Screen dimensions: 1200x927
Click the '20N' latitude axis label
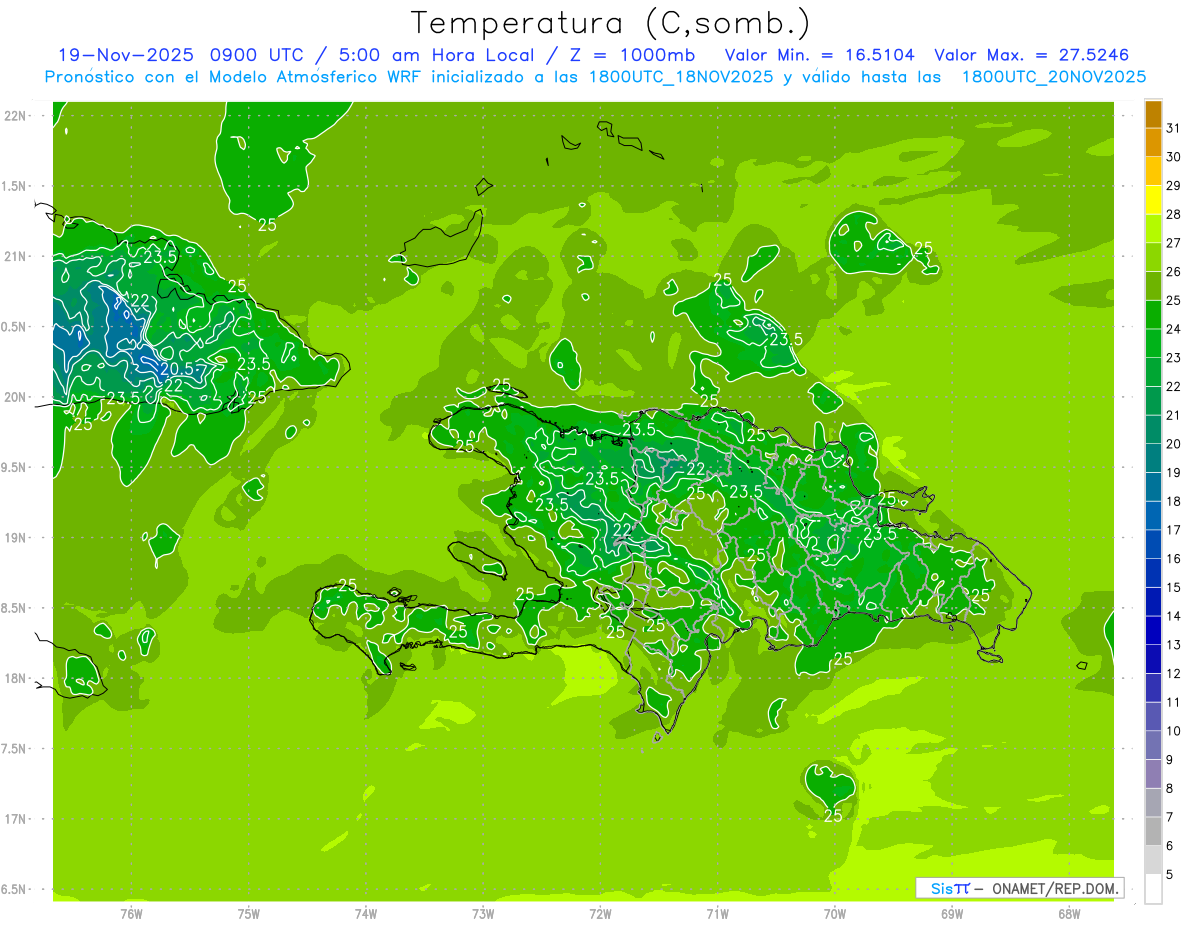click(15, 397)
